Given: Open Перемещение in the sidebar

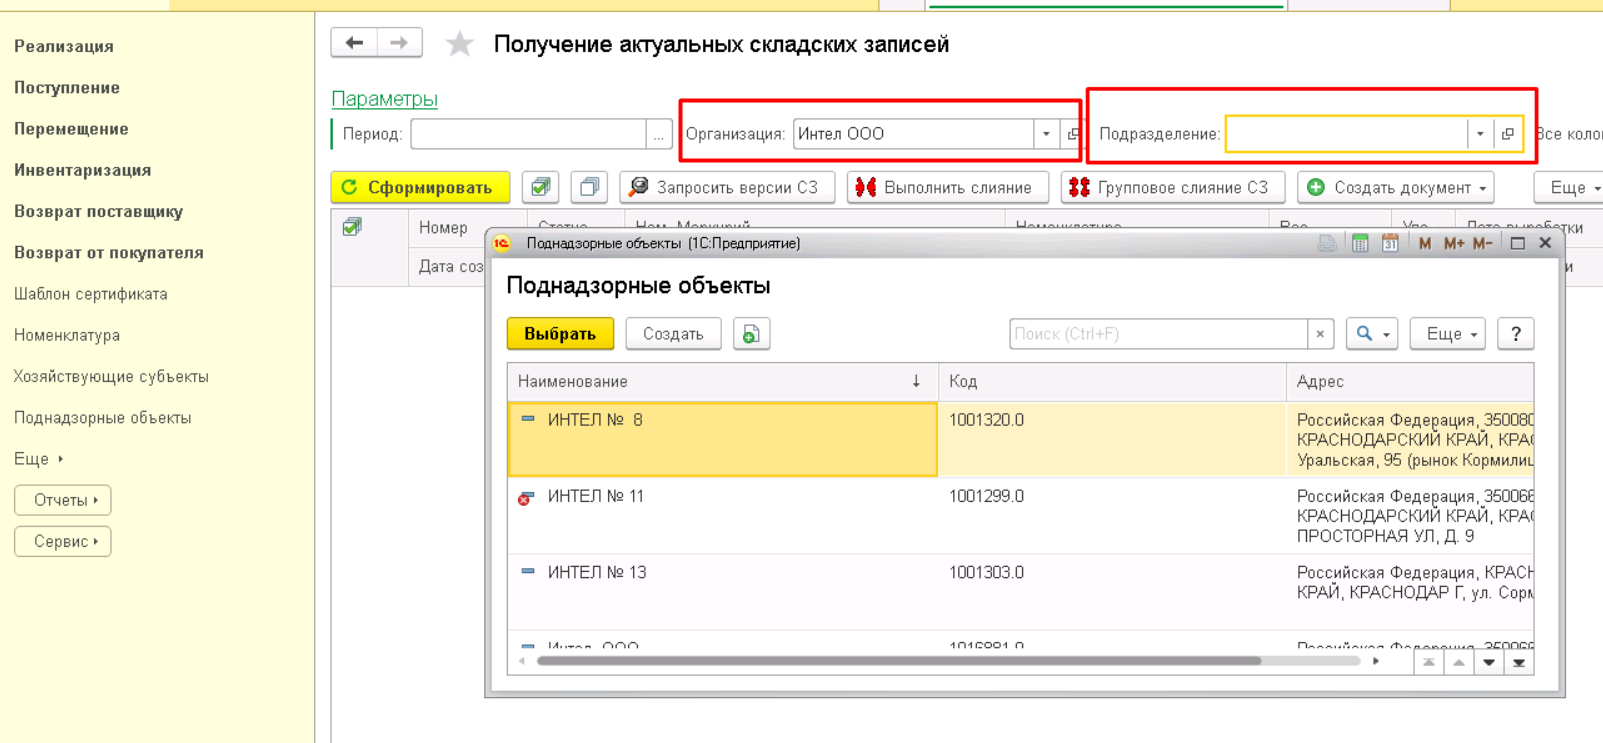Looking at the screenshot, I should [x=71, y=129].
